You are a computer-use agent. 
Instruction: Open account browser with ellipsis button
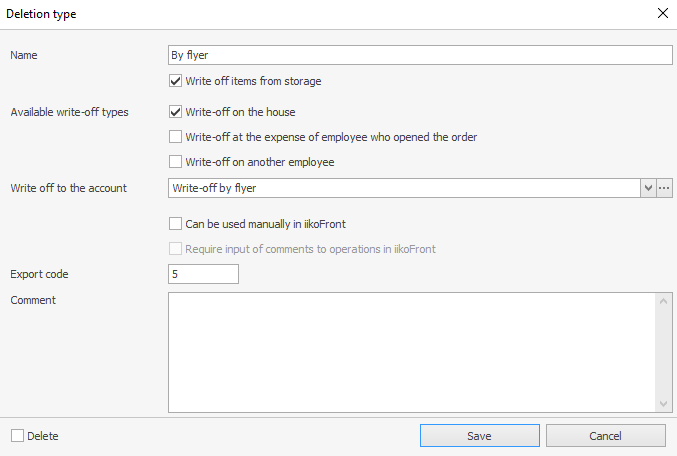[664, 188]
